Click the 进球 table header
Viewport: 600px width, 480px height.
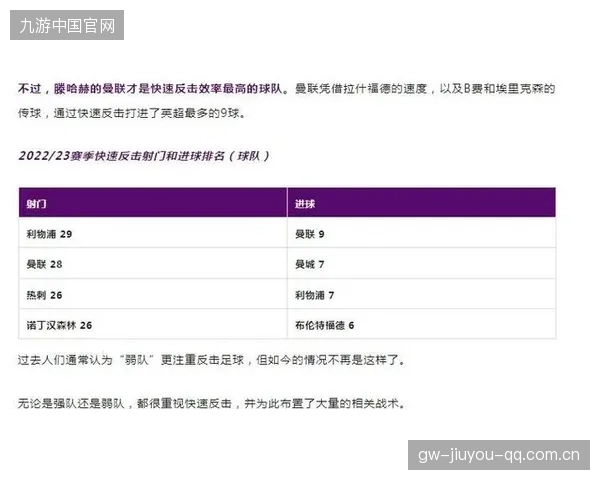tap(421, 202)
